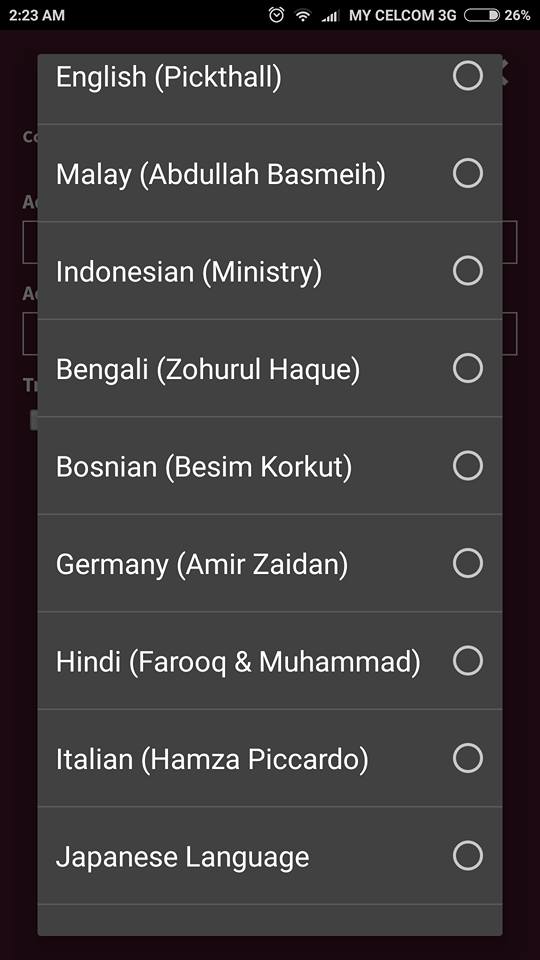The height and width of the screenshot is (960, 540).
Task: Tap the Hindi (Farooq & Muhammad) option text
Action: click(238, 662)
